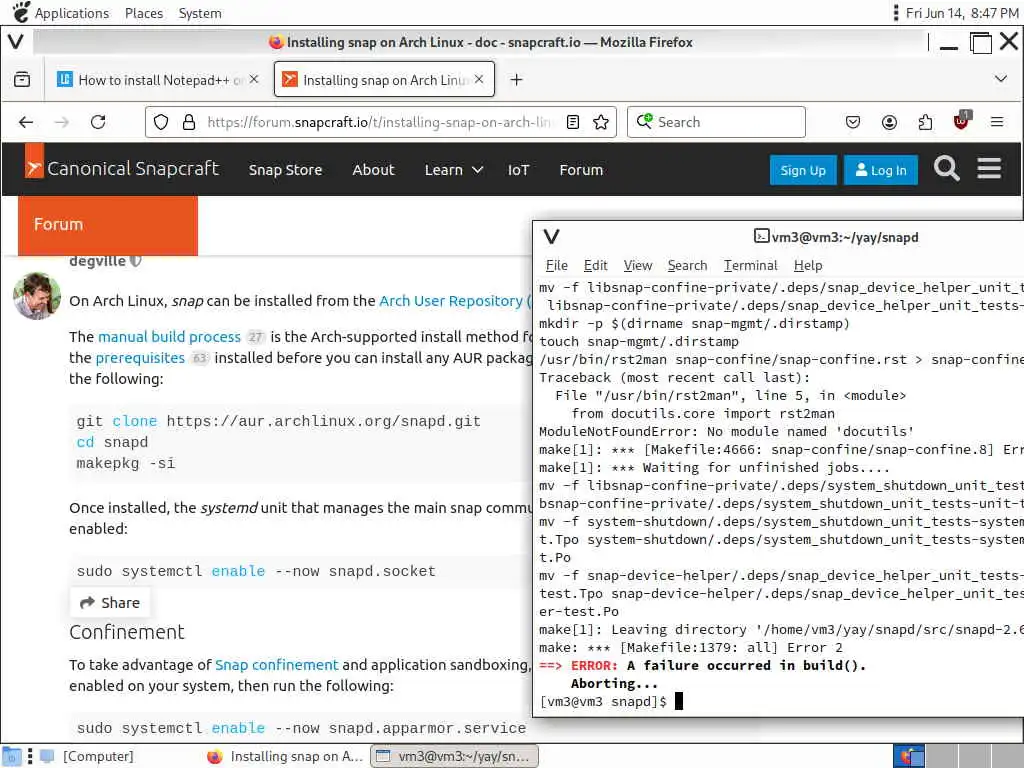Switch to How to install Notepad++ tab
The image size is (1024, 768).
[x=157, y=80]
